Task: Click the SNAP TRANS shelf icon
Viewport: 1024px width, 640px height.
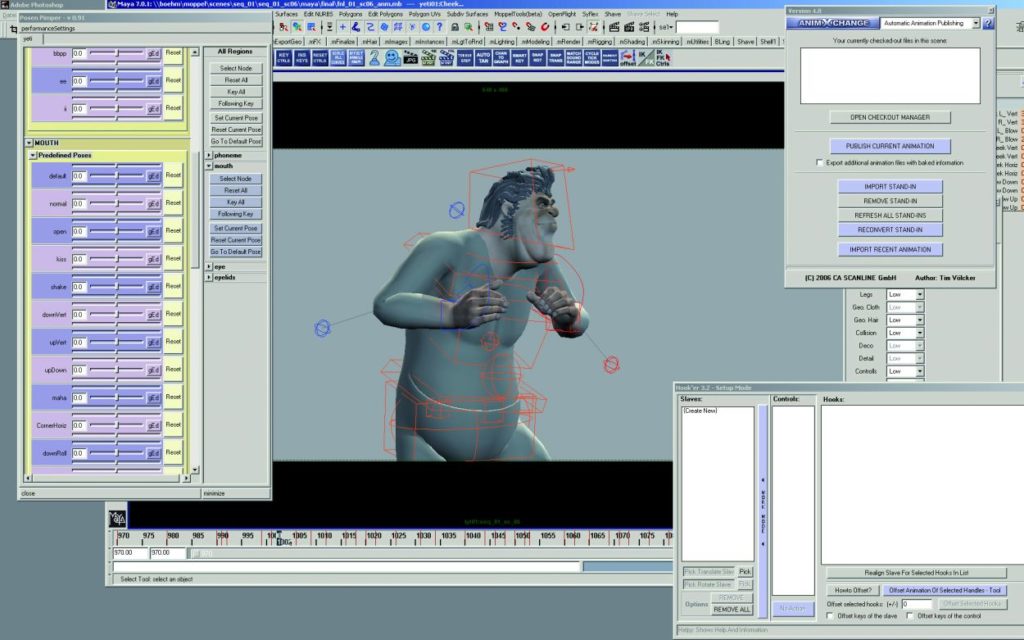Action: click(555, 57)
